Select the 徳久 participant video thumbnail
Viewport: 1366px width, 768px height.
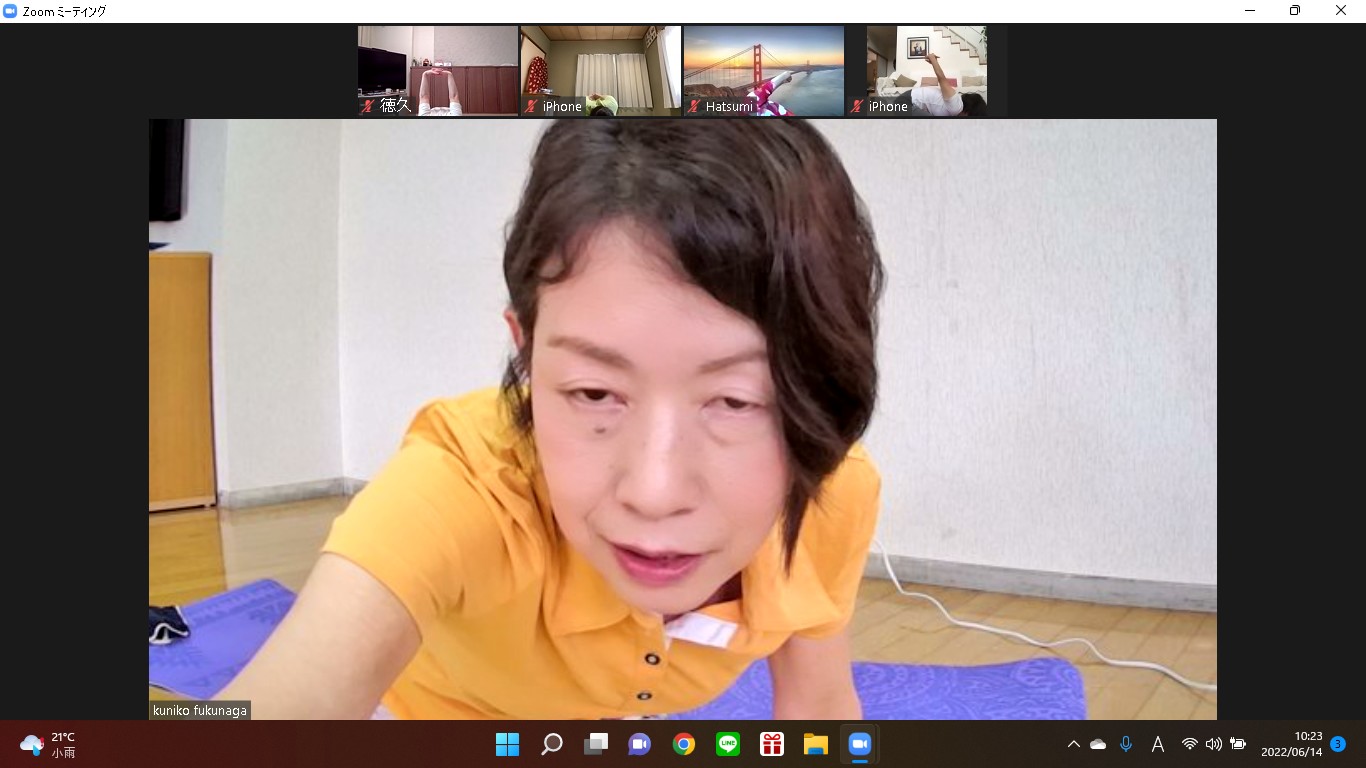point(438,71)
